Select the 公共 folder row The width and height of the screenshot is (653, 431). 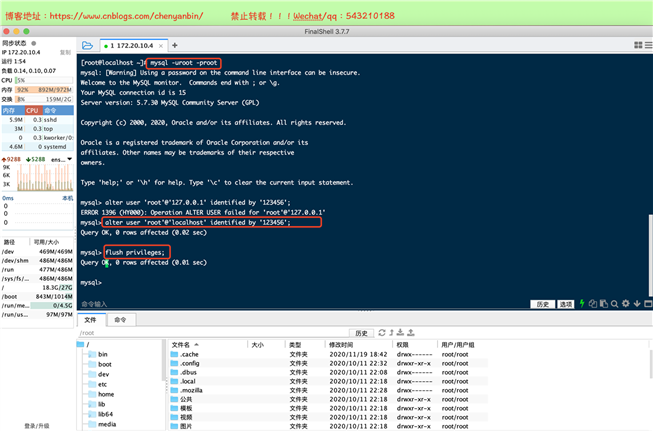point(329,399)
